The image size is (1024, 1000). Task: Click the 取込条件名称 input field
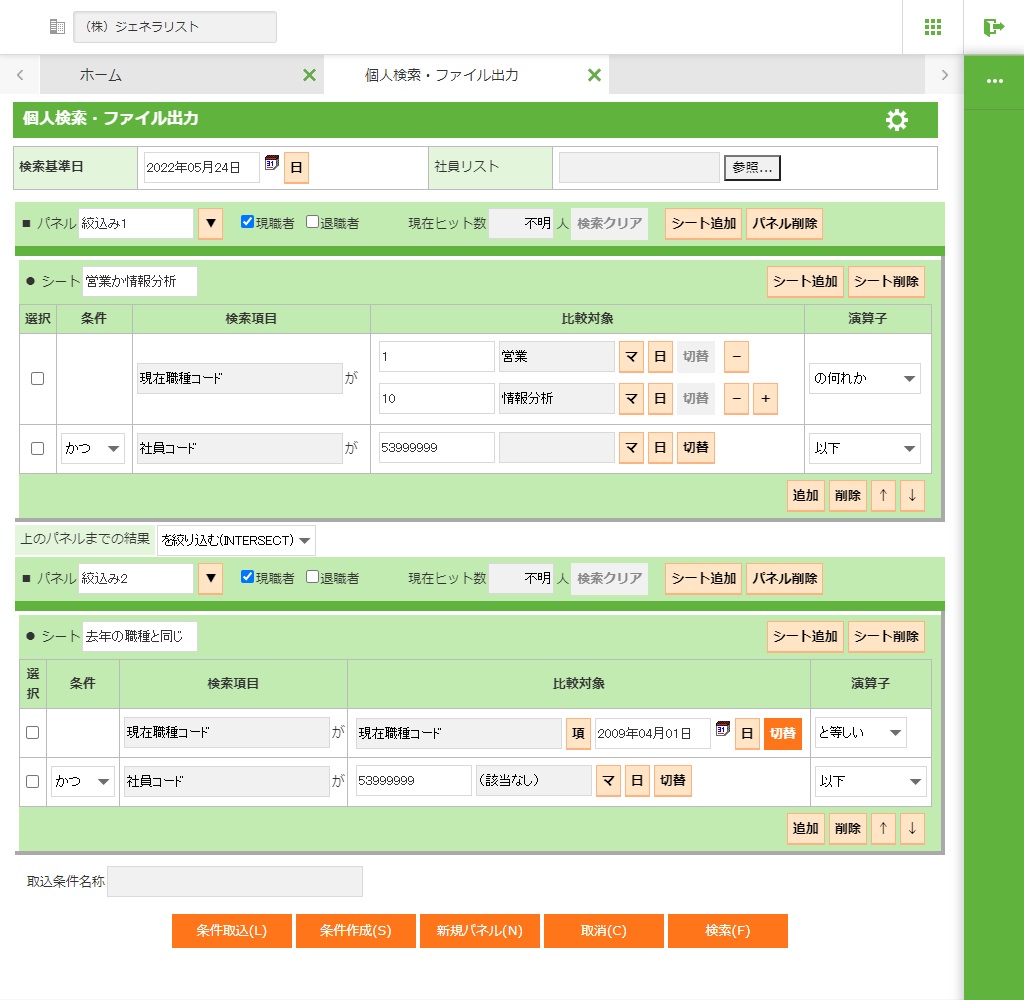(235, 882)
